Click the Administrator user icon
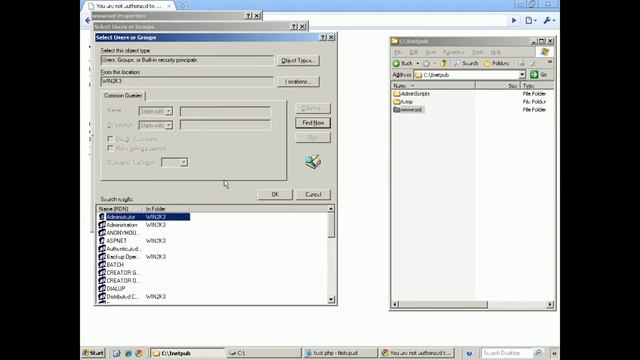The height and width of the screenshot is (360, 640). [x=102, y=217]
